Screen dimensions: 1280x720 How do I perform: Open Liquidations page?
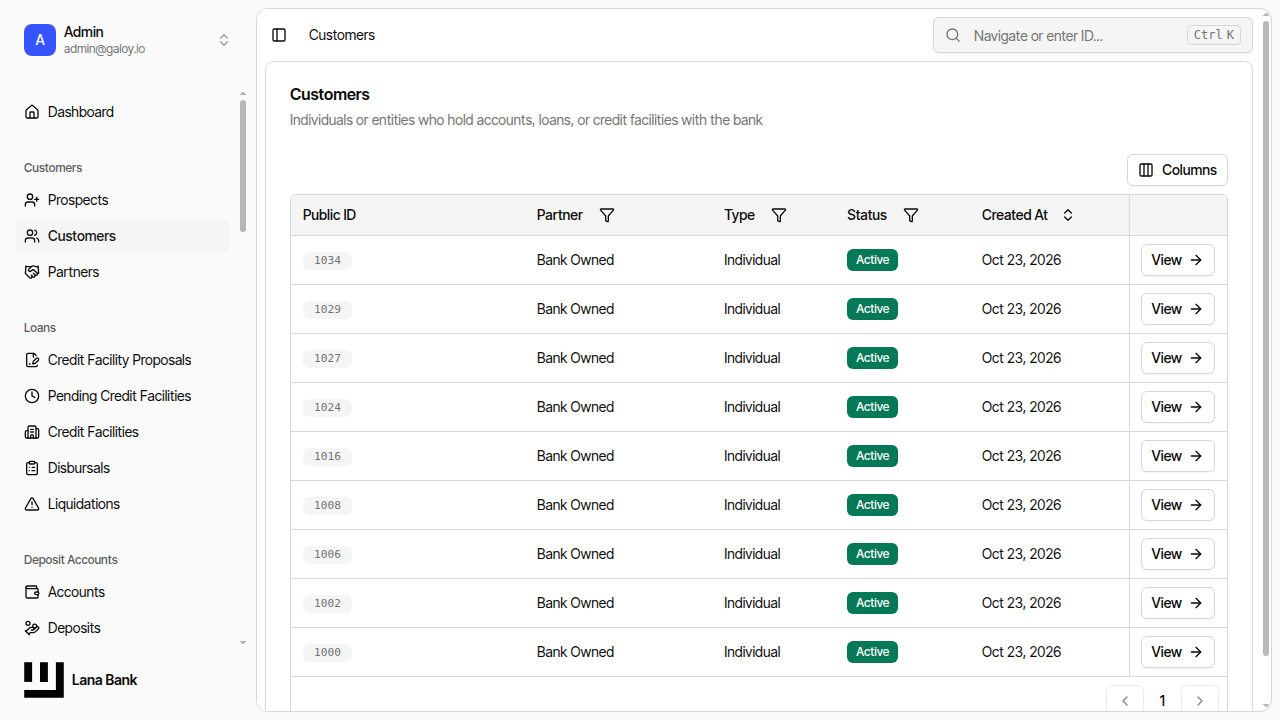tap(123, 504)
